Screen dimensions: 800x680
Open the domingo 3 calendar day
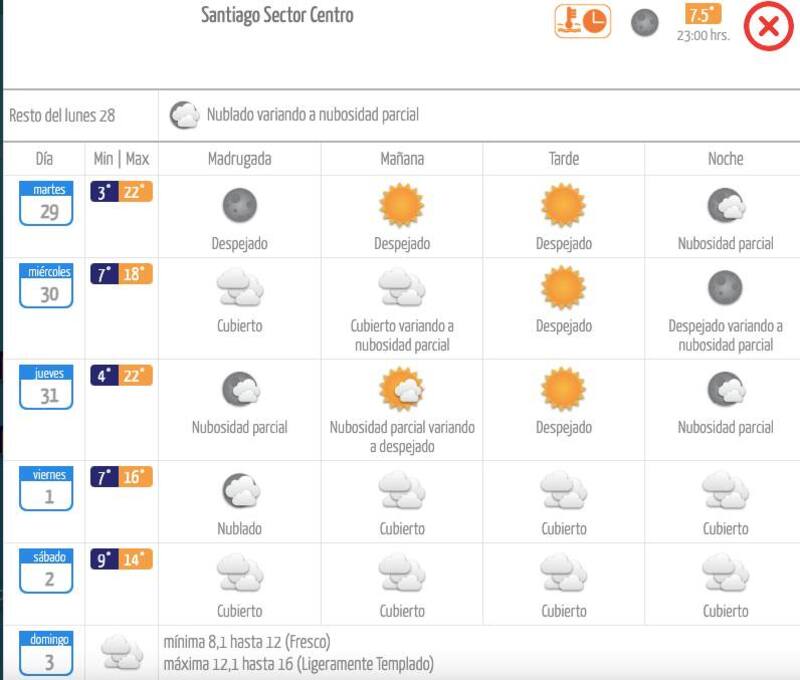pyautogui.click(x=47, y=653)
